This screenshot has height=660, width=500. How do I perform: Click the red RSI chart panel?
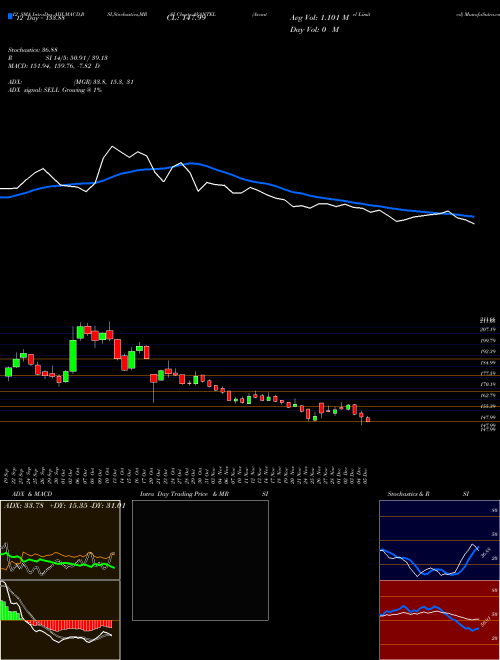[439, 620]
